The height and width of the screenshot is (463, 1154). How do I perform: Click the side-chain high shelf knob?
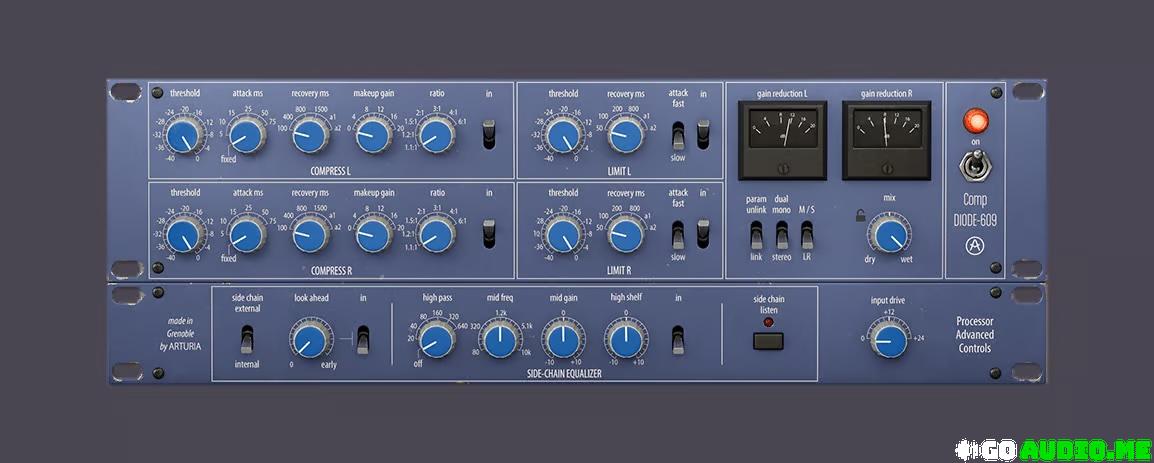click(626, 340)
